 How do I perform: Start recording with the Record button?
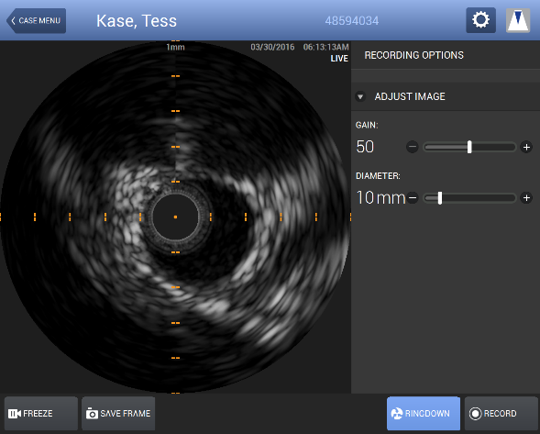(501, 413)
